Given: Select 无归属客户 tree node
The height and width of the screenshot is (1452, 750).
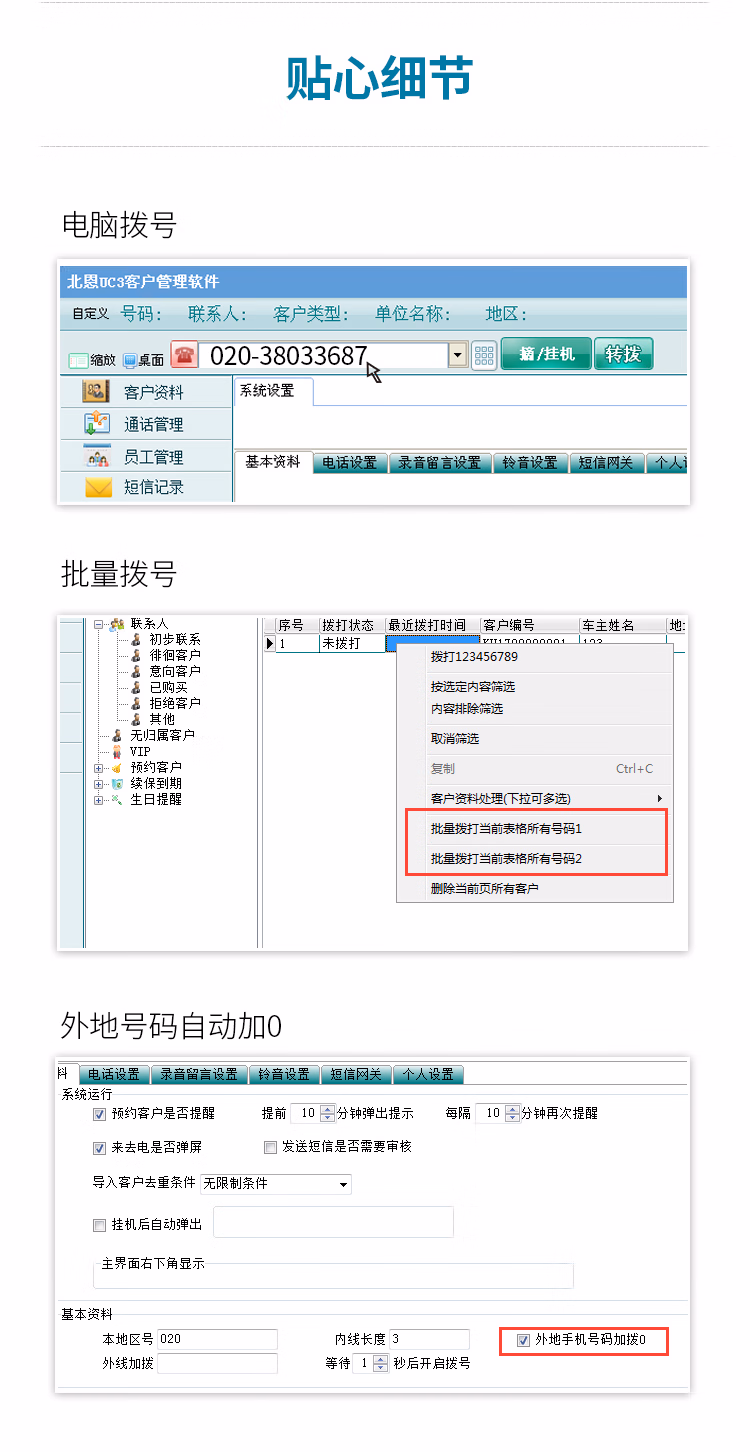Looking at the screenshot, I should point(161,735).
